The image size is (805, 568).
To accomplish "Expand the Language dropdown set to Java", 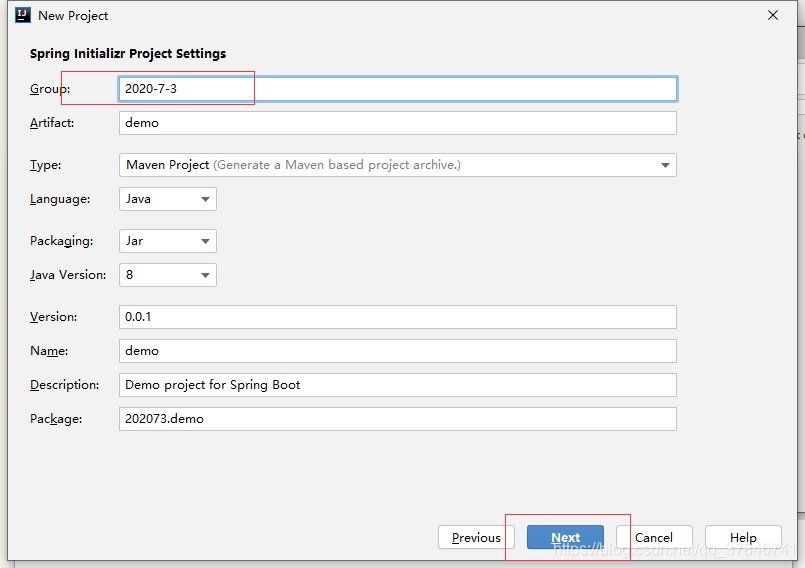I will pyautogui.click(x=168, y=199).
